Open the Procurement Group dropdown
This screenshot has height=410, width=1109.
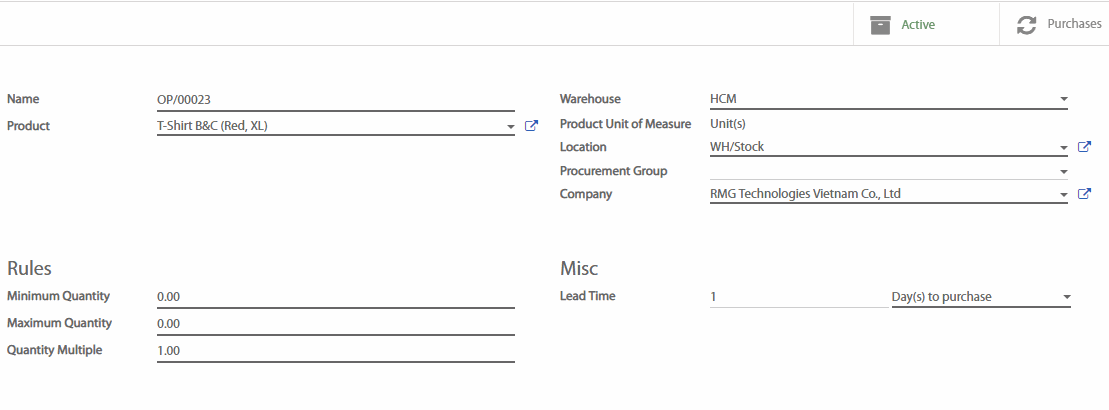coord(1063,172)
